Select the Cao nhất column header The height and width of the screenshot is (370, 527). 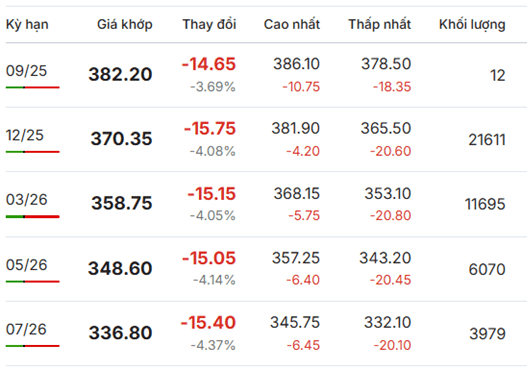coord(292,24)
